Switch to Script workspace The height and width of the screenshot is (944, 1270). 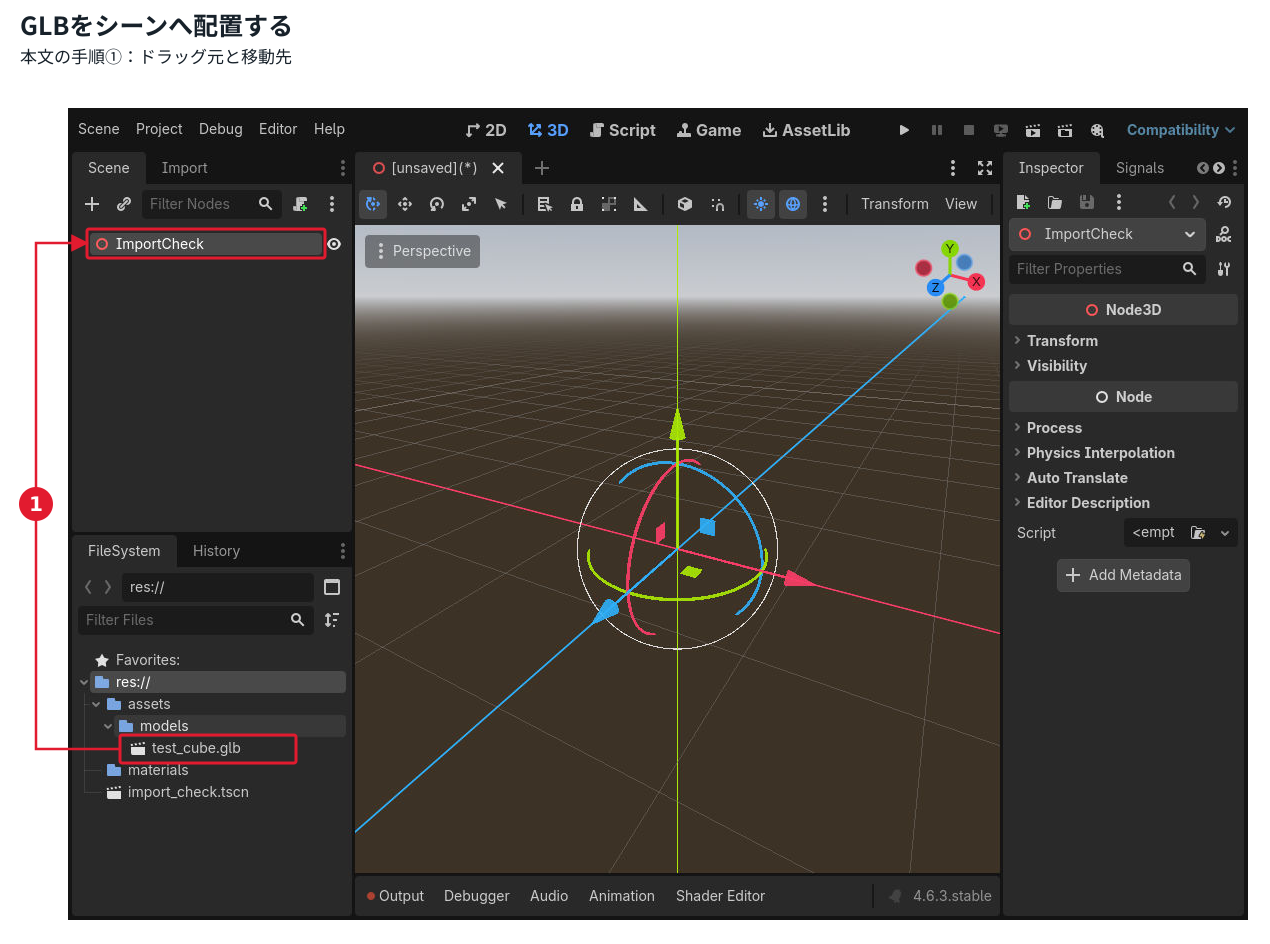[x=622, y=130]
